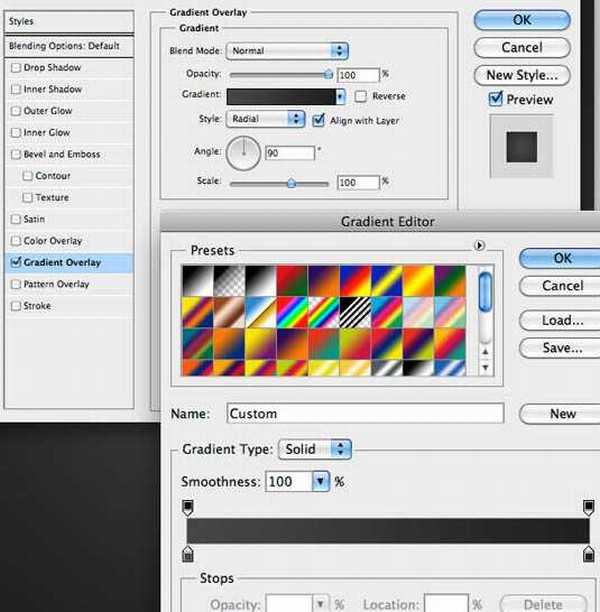Toggle the Reverse gradient checkbox

click(x=360, y=97)
